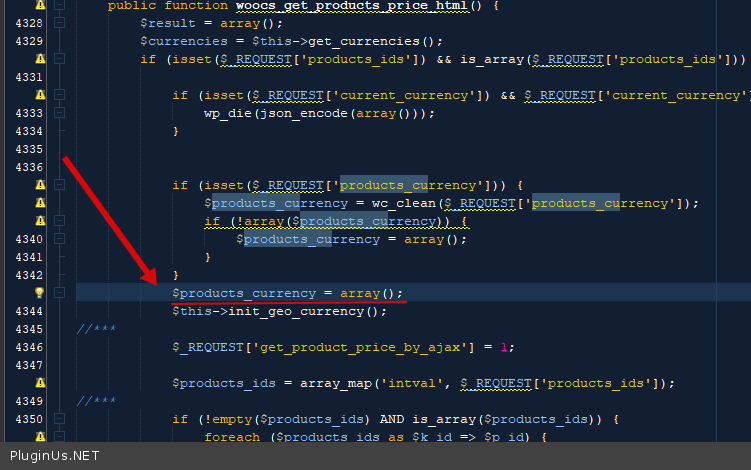Screen dimensions: 751x470
Task: Click warning icon on the current_currency check line
Action: 40,95
